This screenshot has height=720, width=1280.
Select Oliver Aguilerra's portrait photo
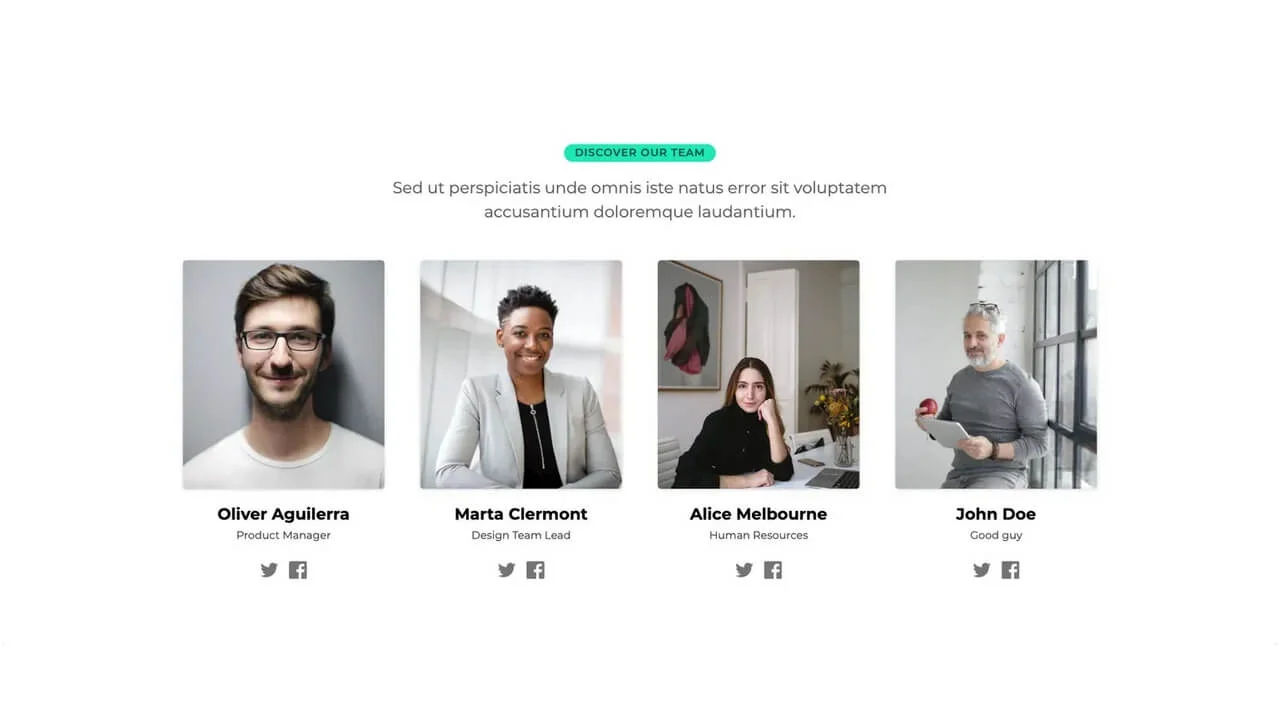tap(283, 375)
